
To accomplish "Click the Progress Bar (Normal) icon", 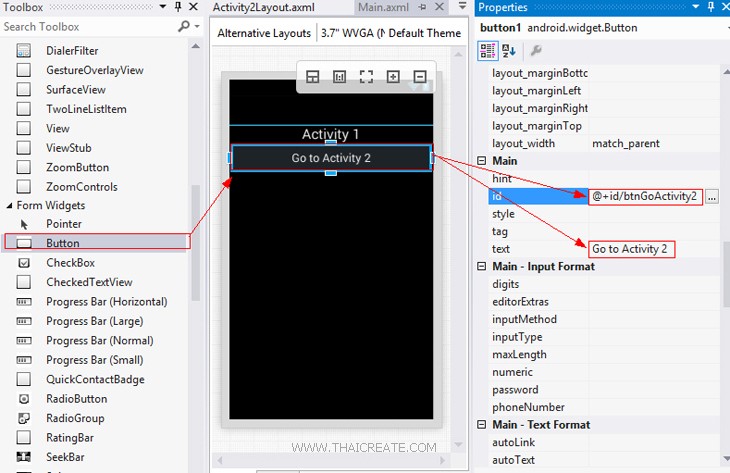I will point(24,341).
